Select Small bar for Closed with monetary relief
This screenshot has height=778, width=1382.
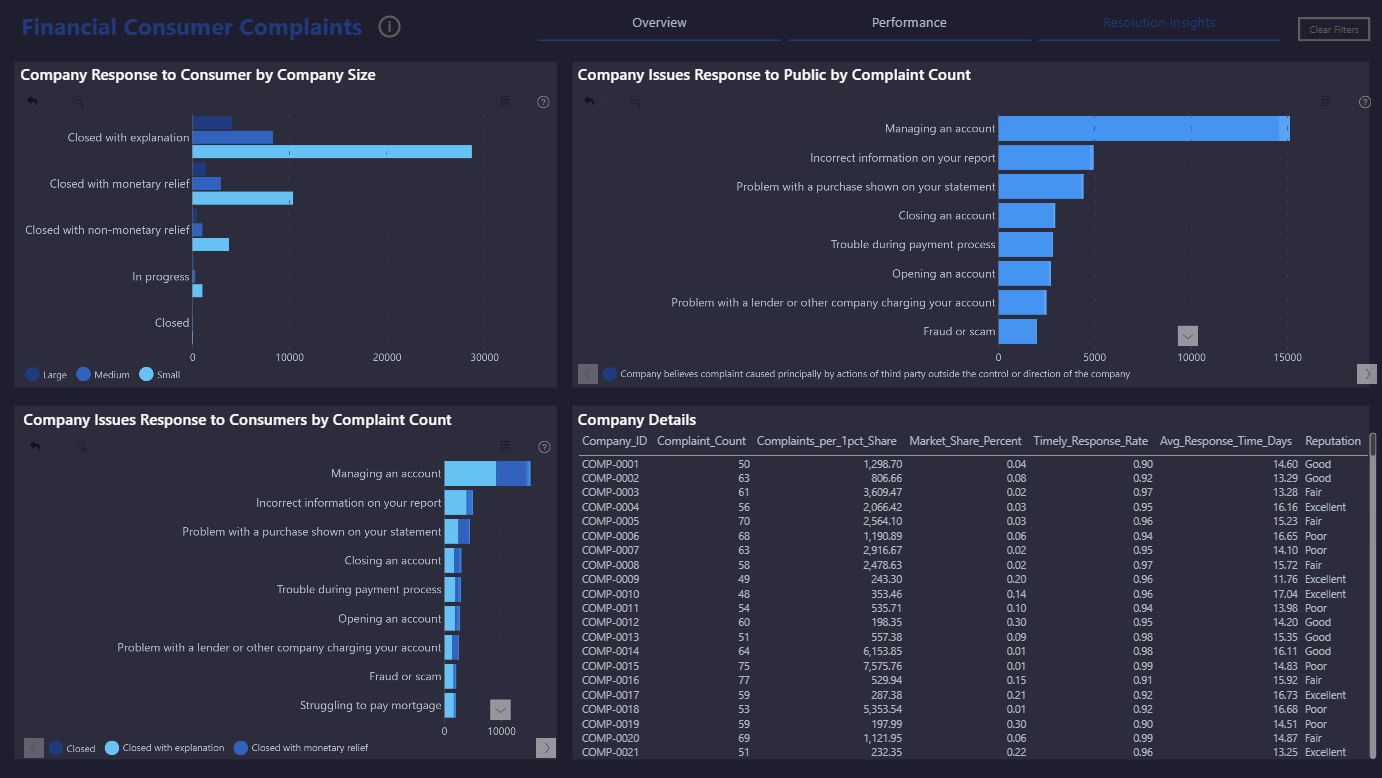[242, 198]
